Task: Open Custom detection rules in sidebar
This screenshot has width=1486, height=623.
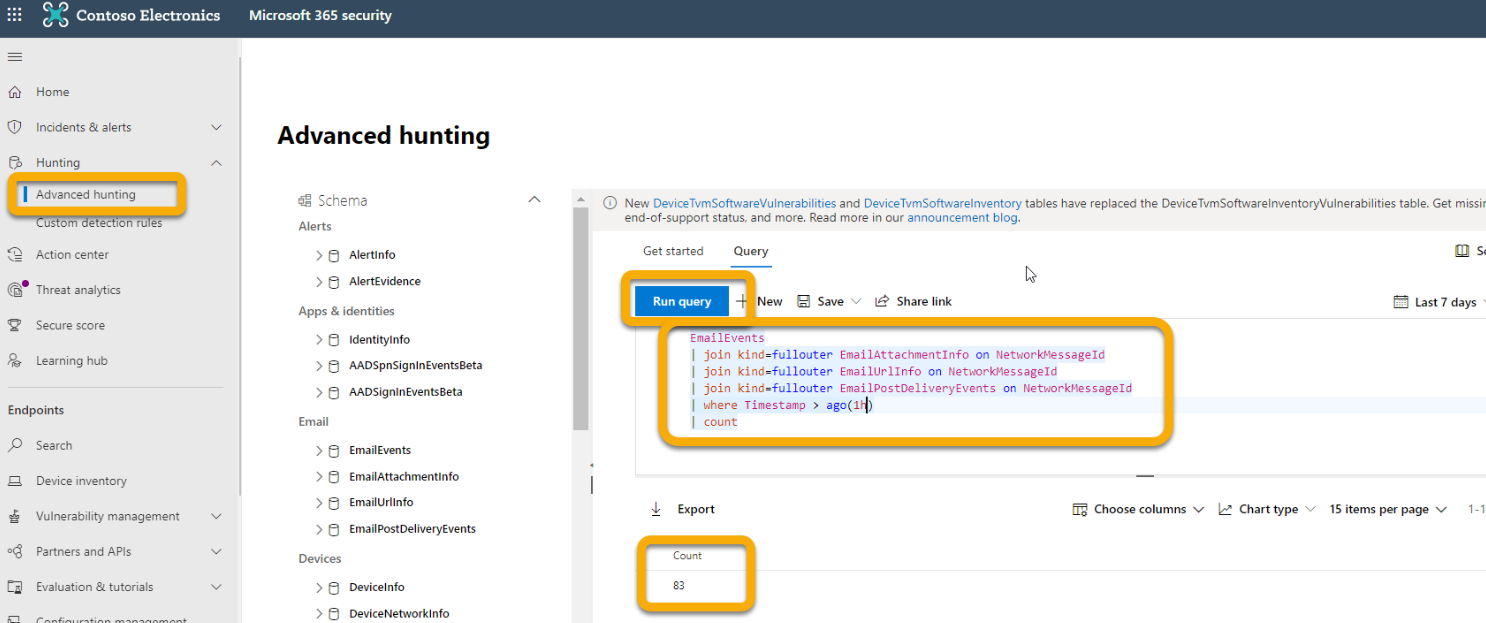Action: [x=99, y=223]
